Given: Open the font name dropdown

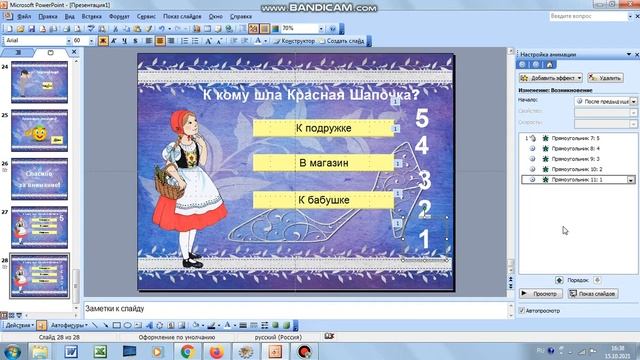Looking at the screenshot, I should pyautogui.click(x=68, y=41).
